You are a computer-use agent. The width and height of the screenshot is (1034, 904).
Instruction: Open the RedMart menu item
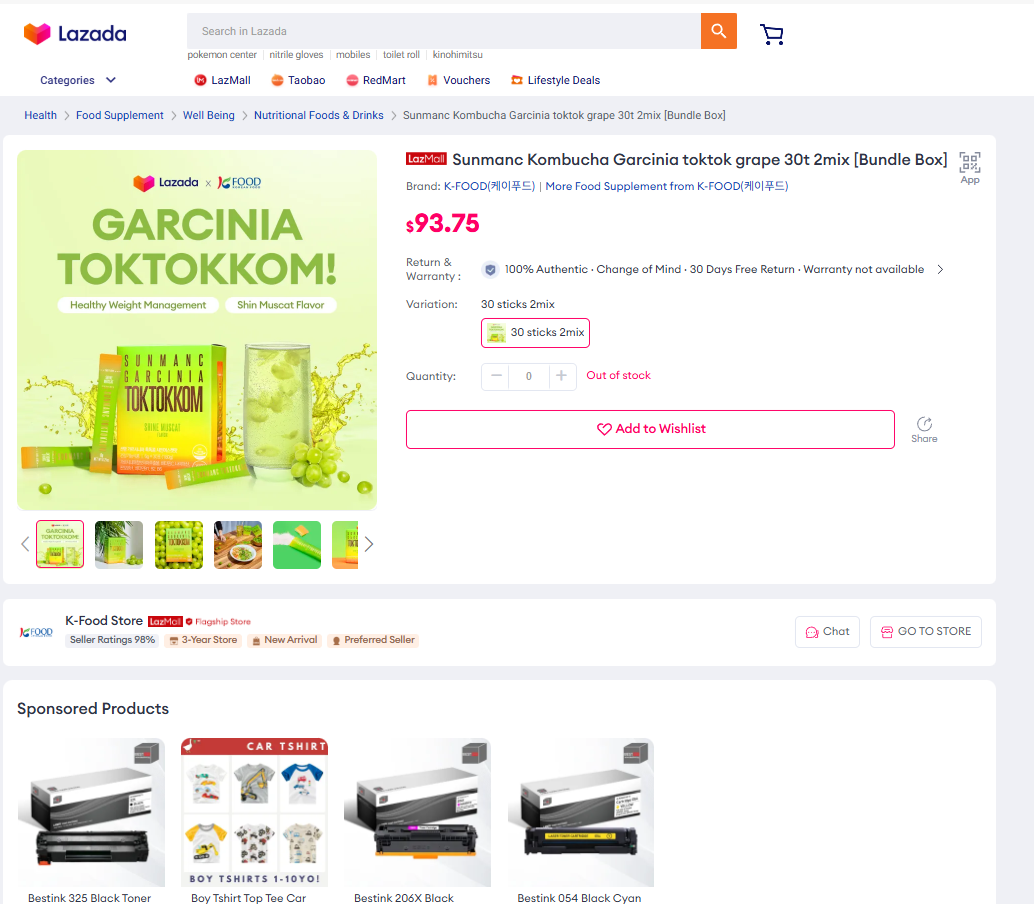376,80
